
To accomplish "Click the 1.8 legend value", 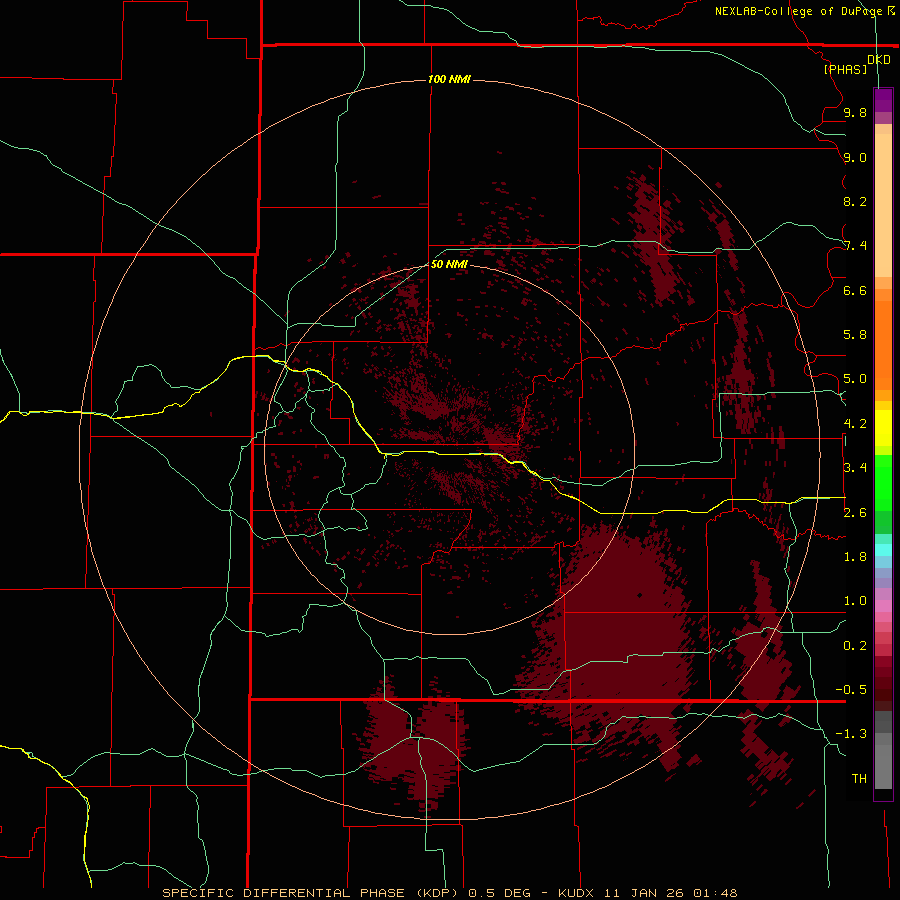I will click(855, 557).
